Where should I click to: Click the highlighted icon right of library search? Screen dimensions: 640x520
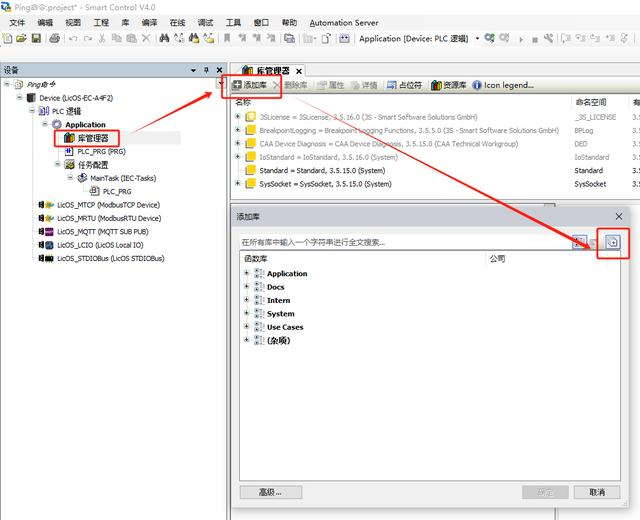point(613,242)
